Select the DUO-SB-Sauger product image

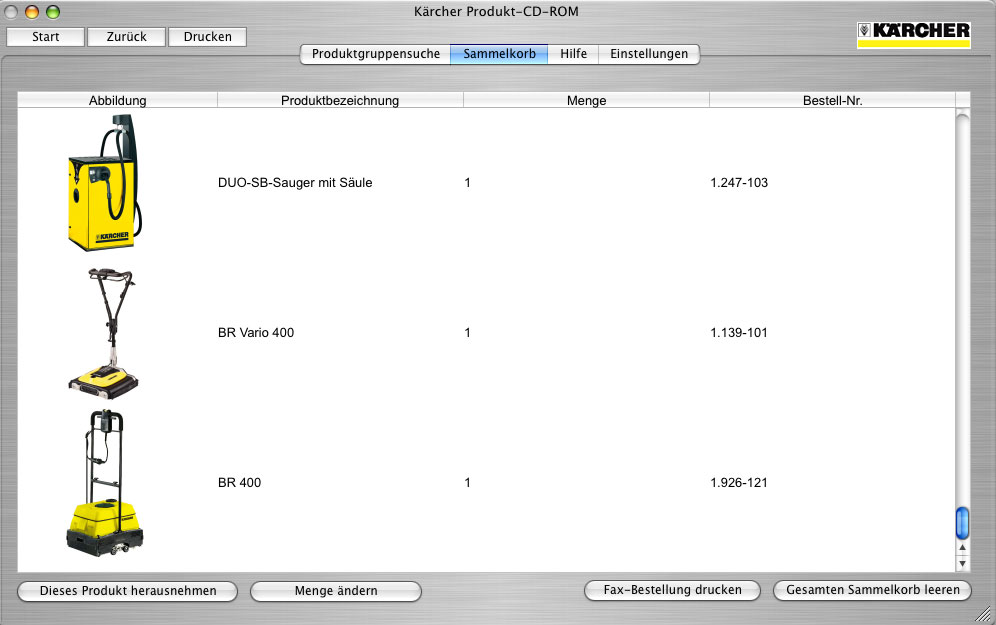click(x=103, y=183)
